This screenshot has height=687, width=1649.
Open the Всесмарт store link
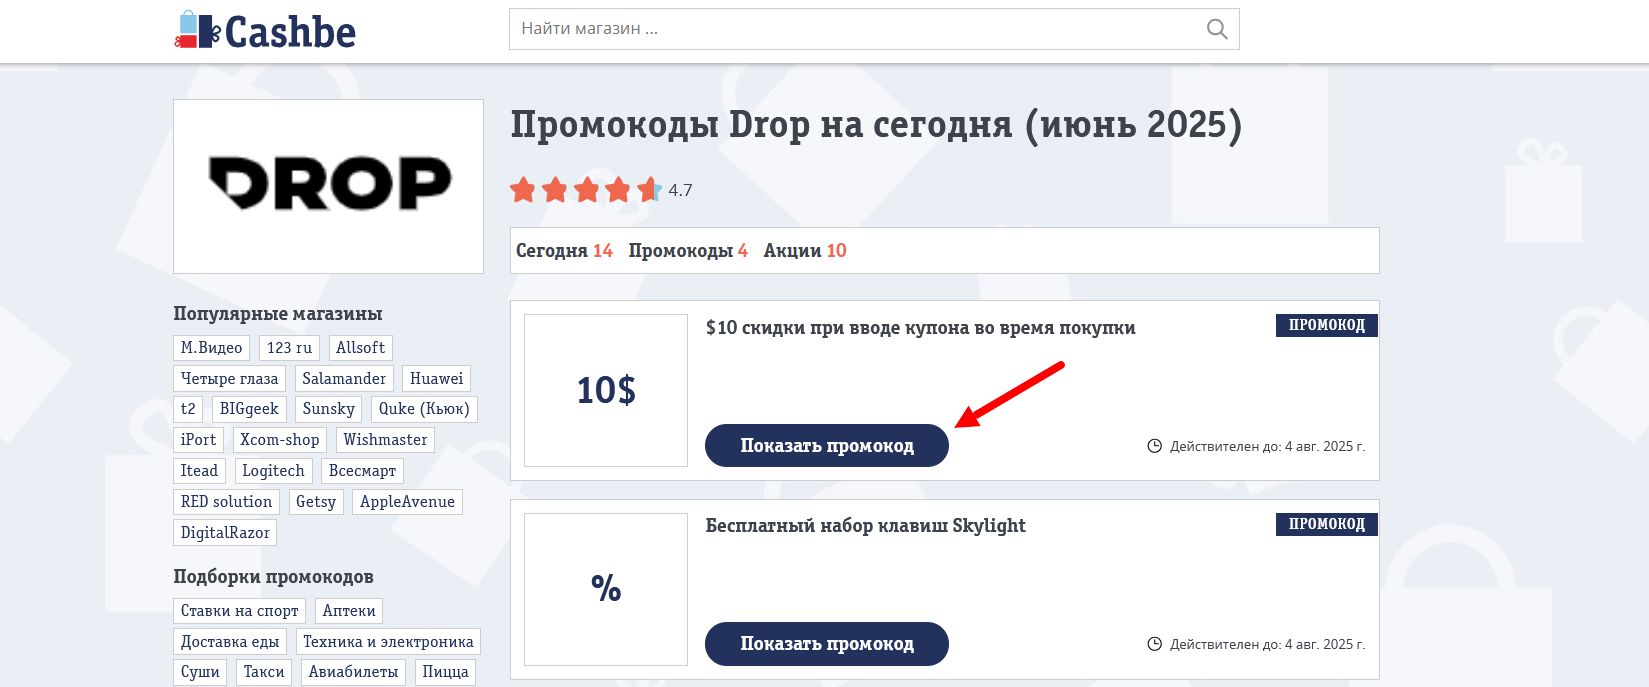click(x=362, y=471)
